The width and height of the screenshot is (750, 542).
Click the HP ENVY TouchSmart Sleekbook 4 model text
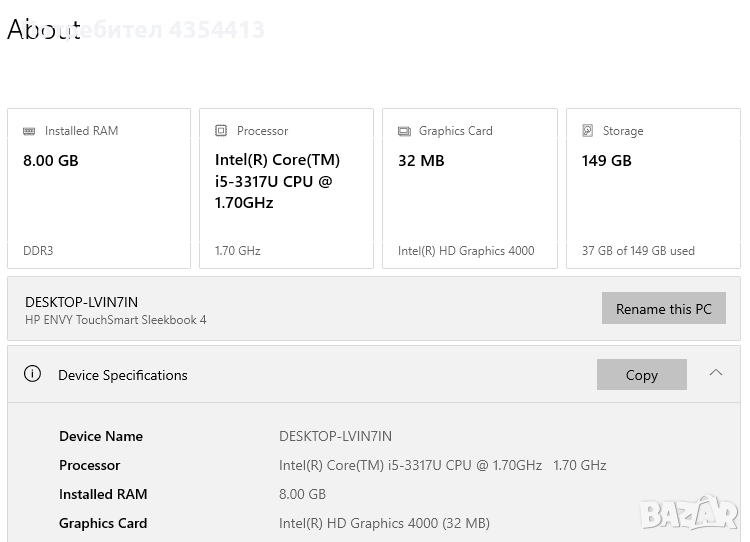(x=116, y=320)
